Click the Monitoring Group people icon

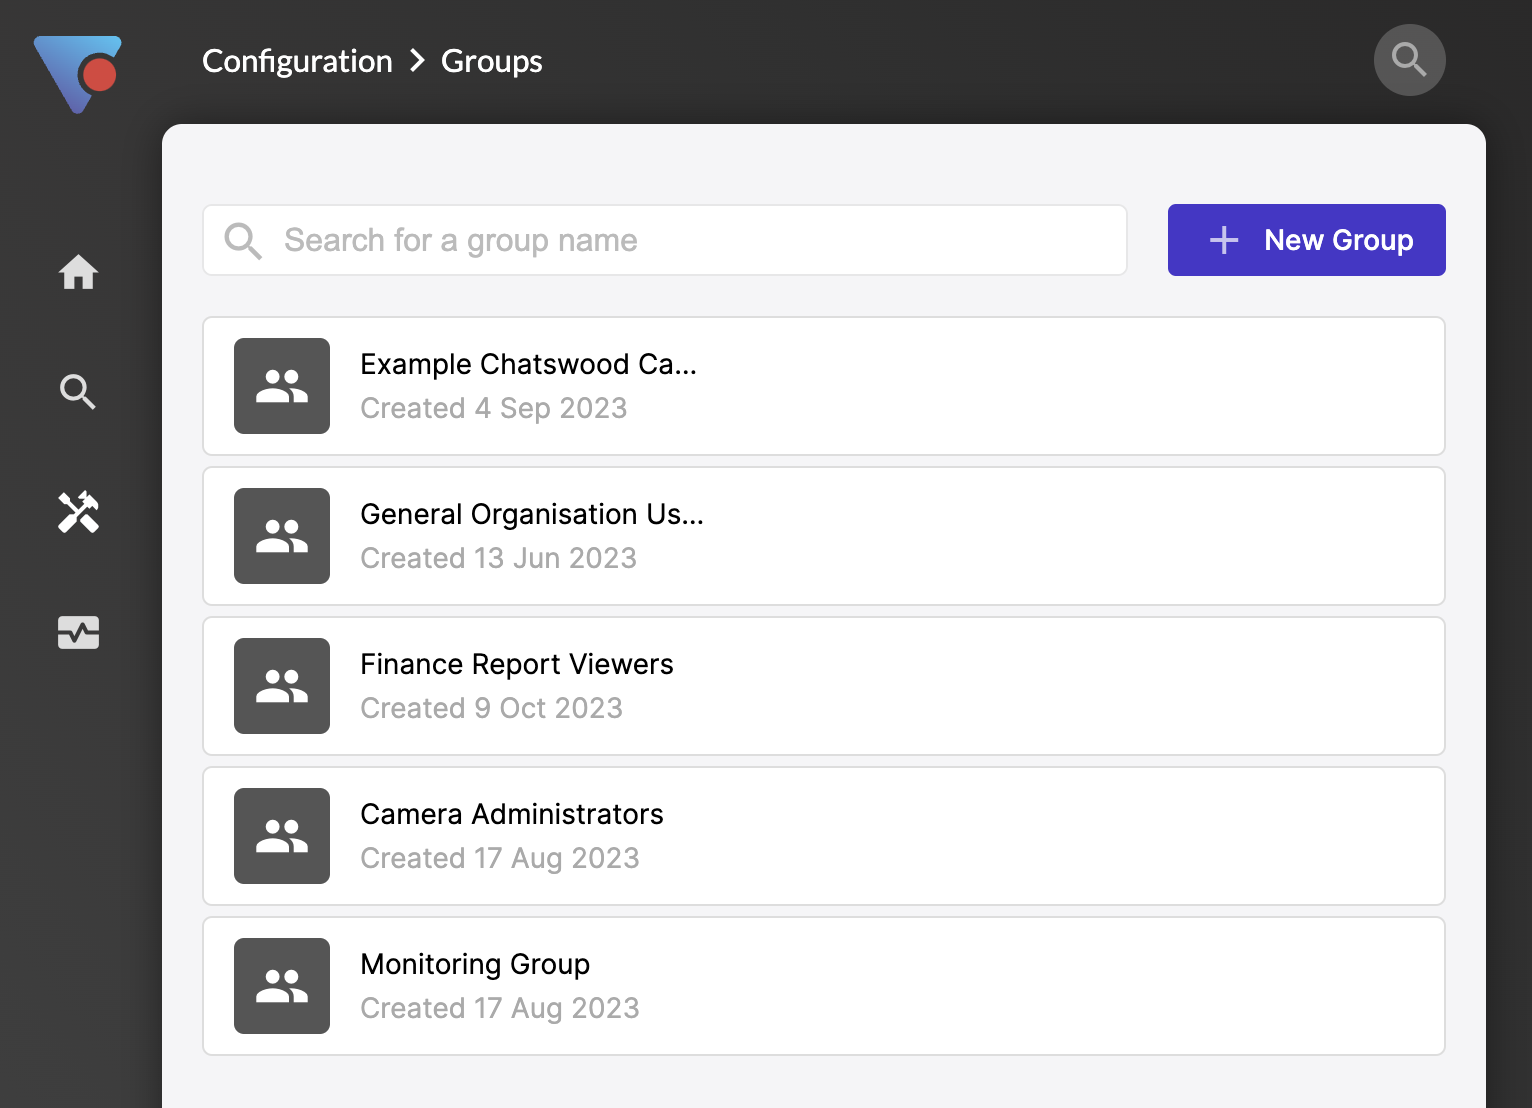click(x=282, y=986)
